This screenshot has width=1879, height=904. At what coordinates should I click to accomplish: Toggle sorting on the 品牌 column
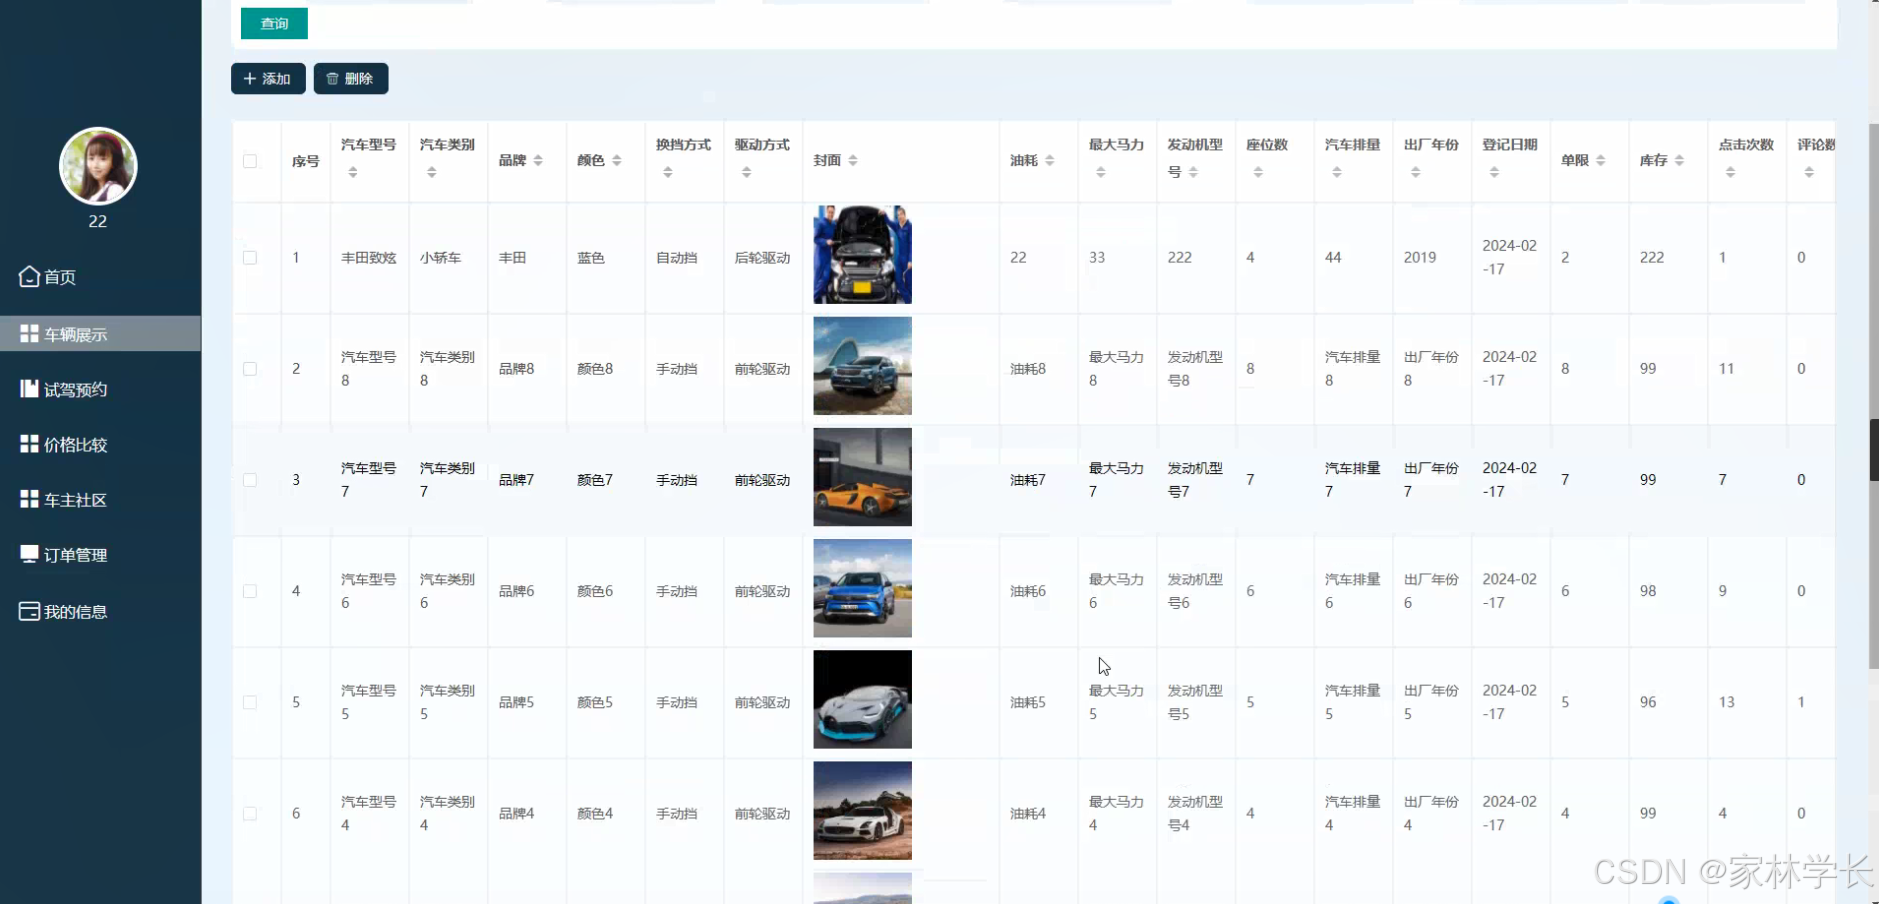pyautogui.click(x=537, y=159)
